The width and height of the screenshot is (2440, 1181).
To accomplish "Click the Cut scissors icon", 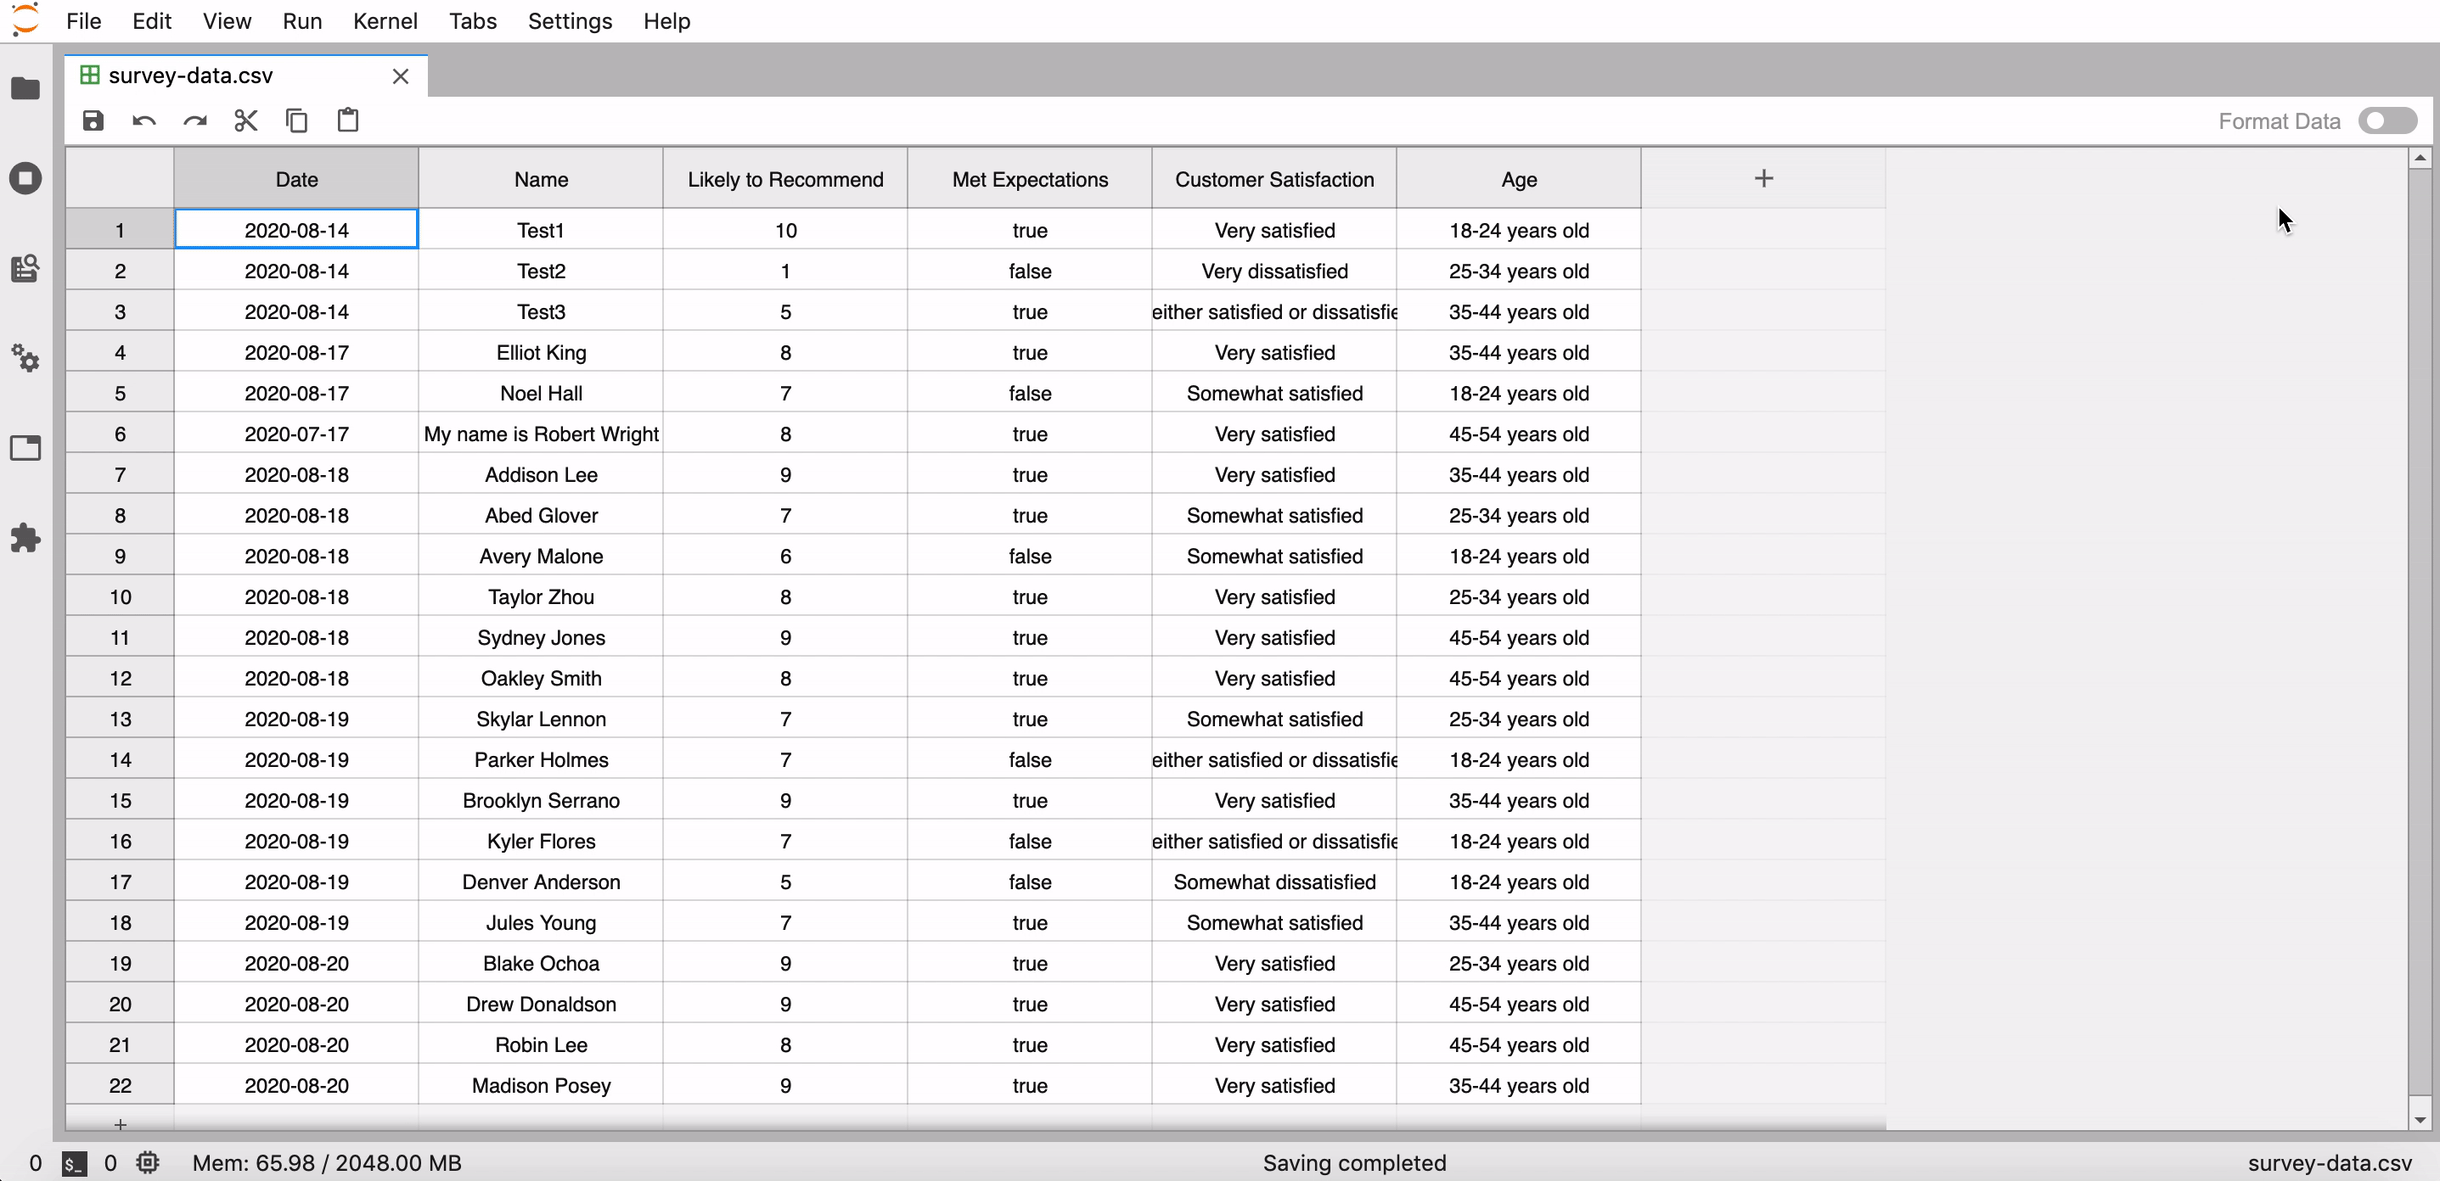I will click(x=246, y=121).
